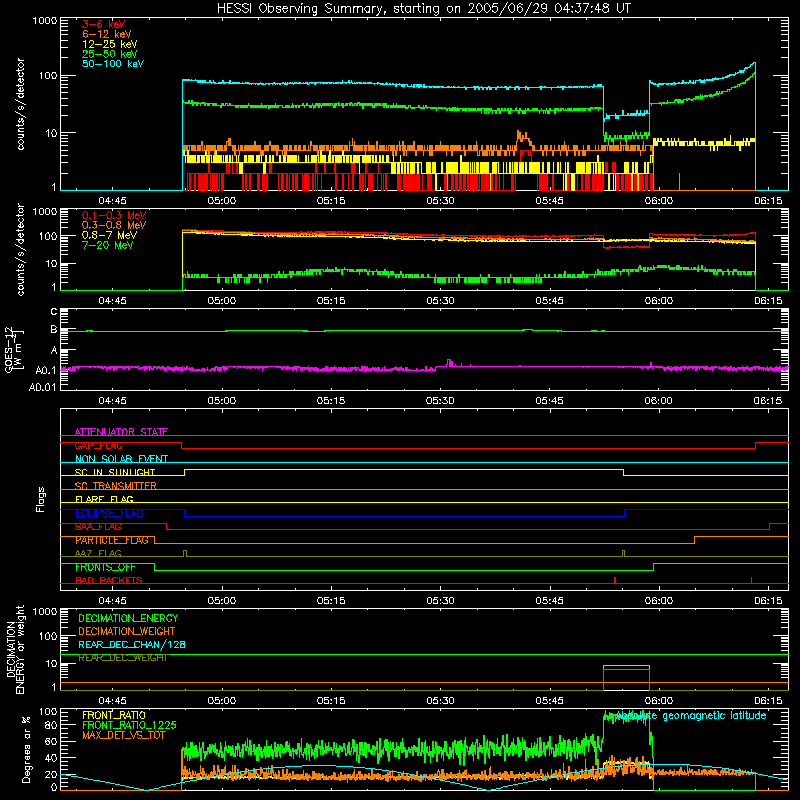Select the orange 6-12 keV legend label
The image size is (800, 800).
point(107,34)
